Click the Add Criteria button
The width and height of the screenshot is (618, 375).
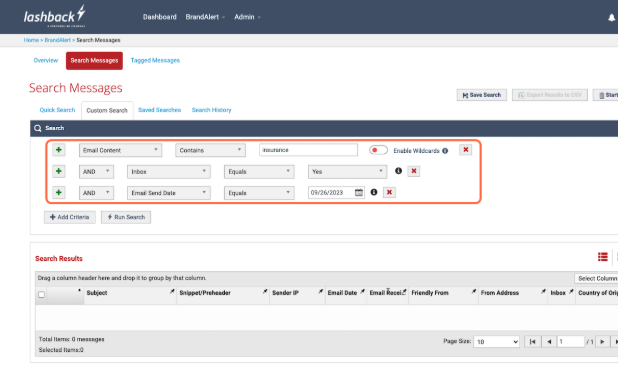click(70, 217)
